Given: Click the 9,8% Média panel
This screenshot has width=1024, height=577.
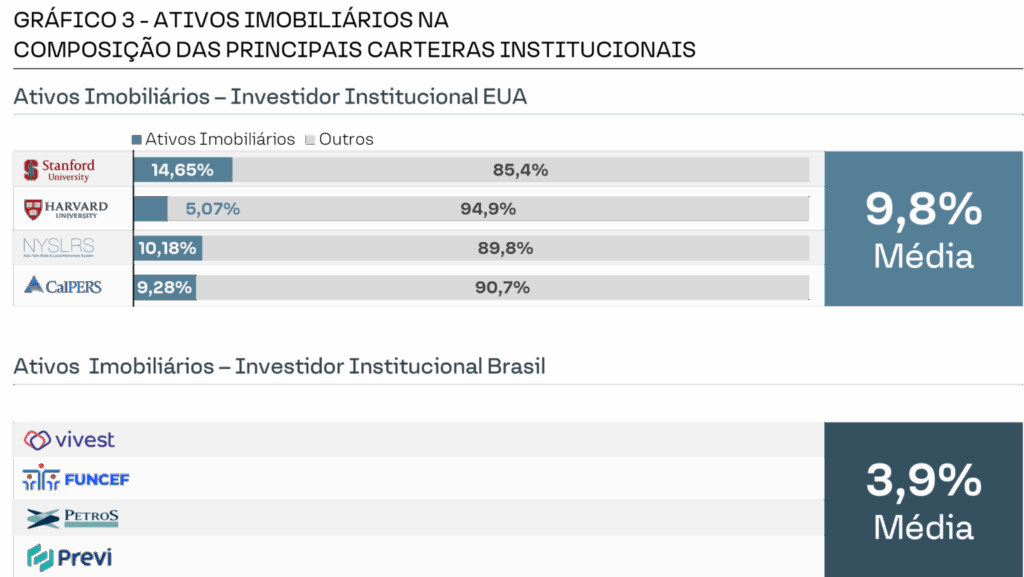Looking at the screenshot, I should point(923,229).
